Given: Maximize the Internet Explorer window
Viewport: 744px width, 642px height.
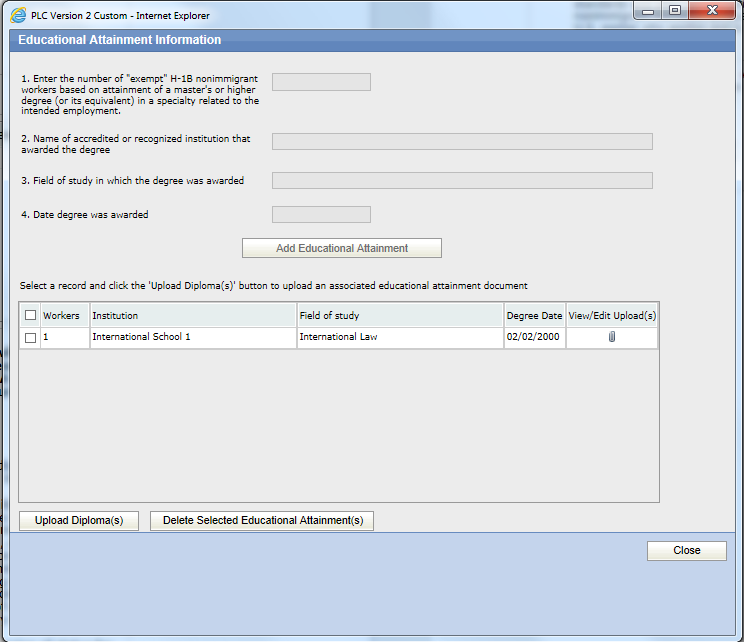Looking at the screenshot, I should point(675,11).
